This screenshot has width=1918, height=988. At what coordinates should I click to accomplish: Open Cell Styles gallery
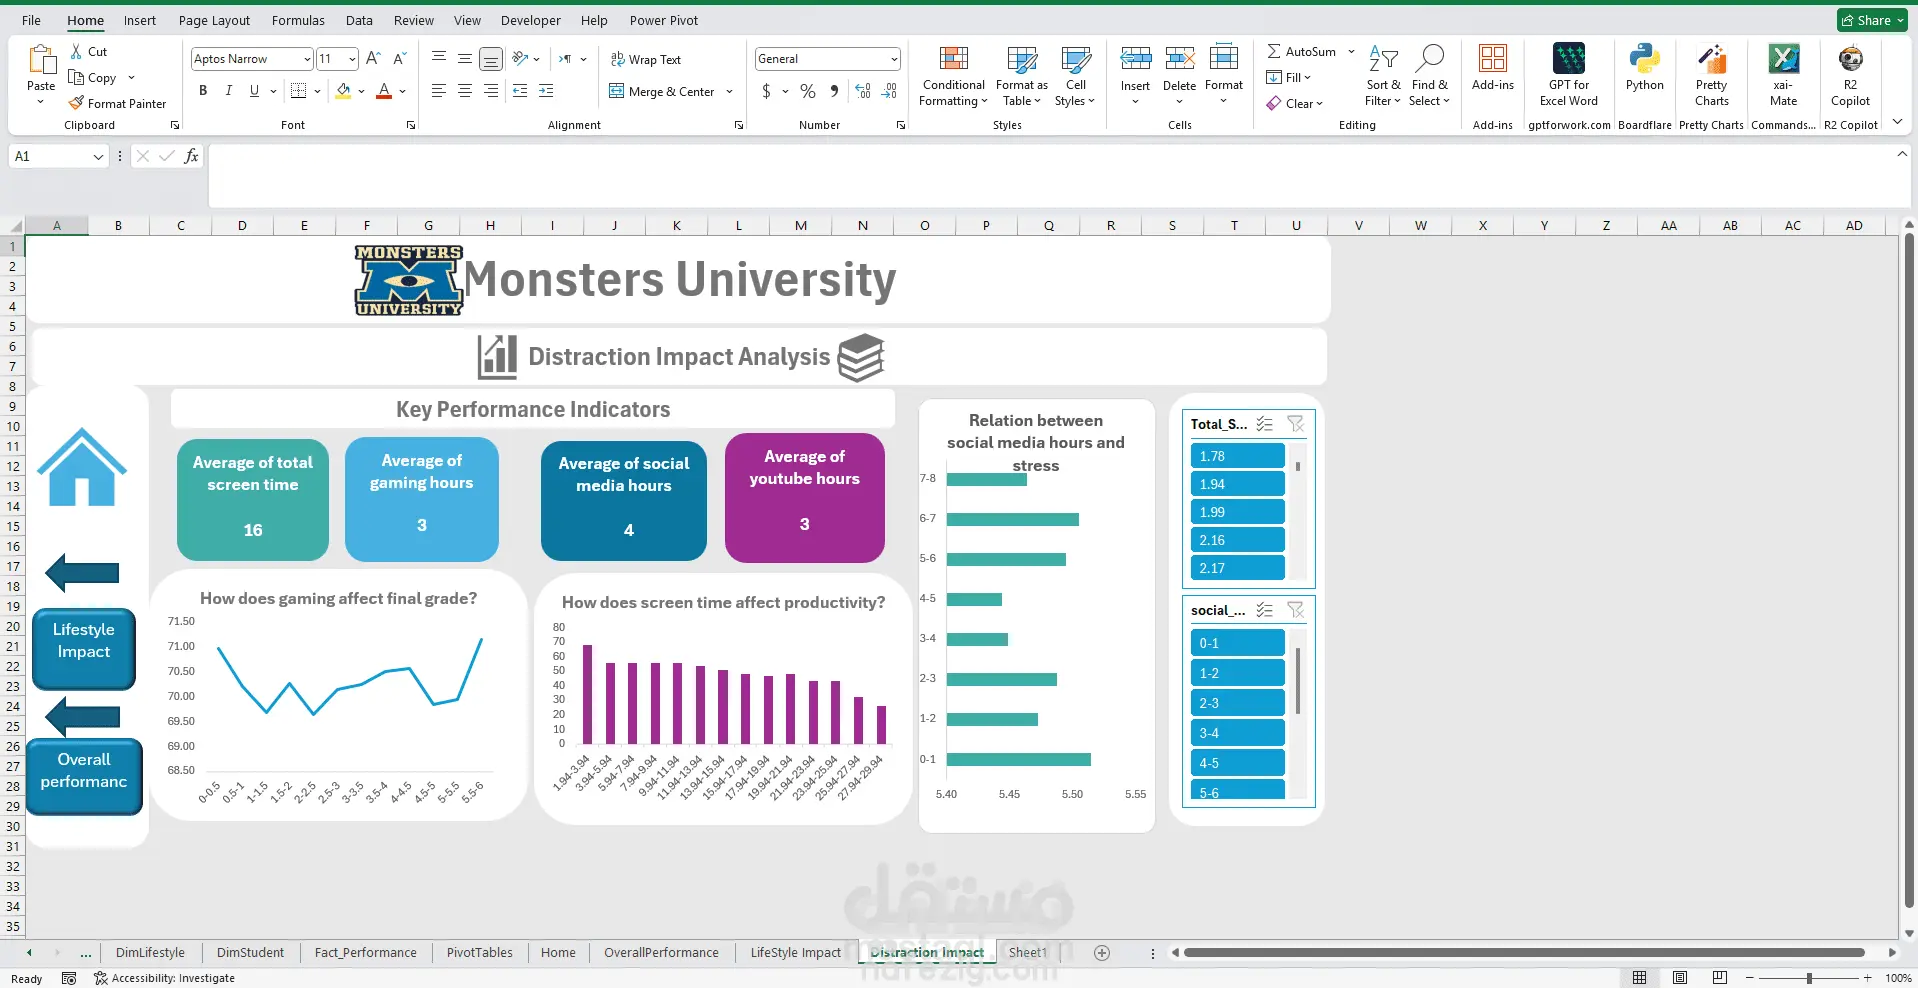pos(1075,76)
